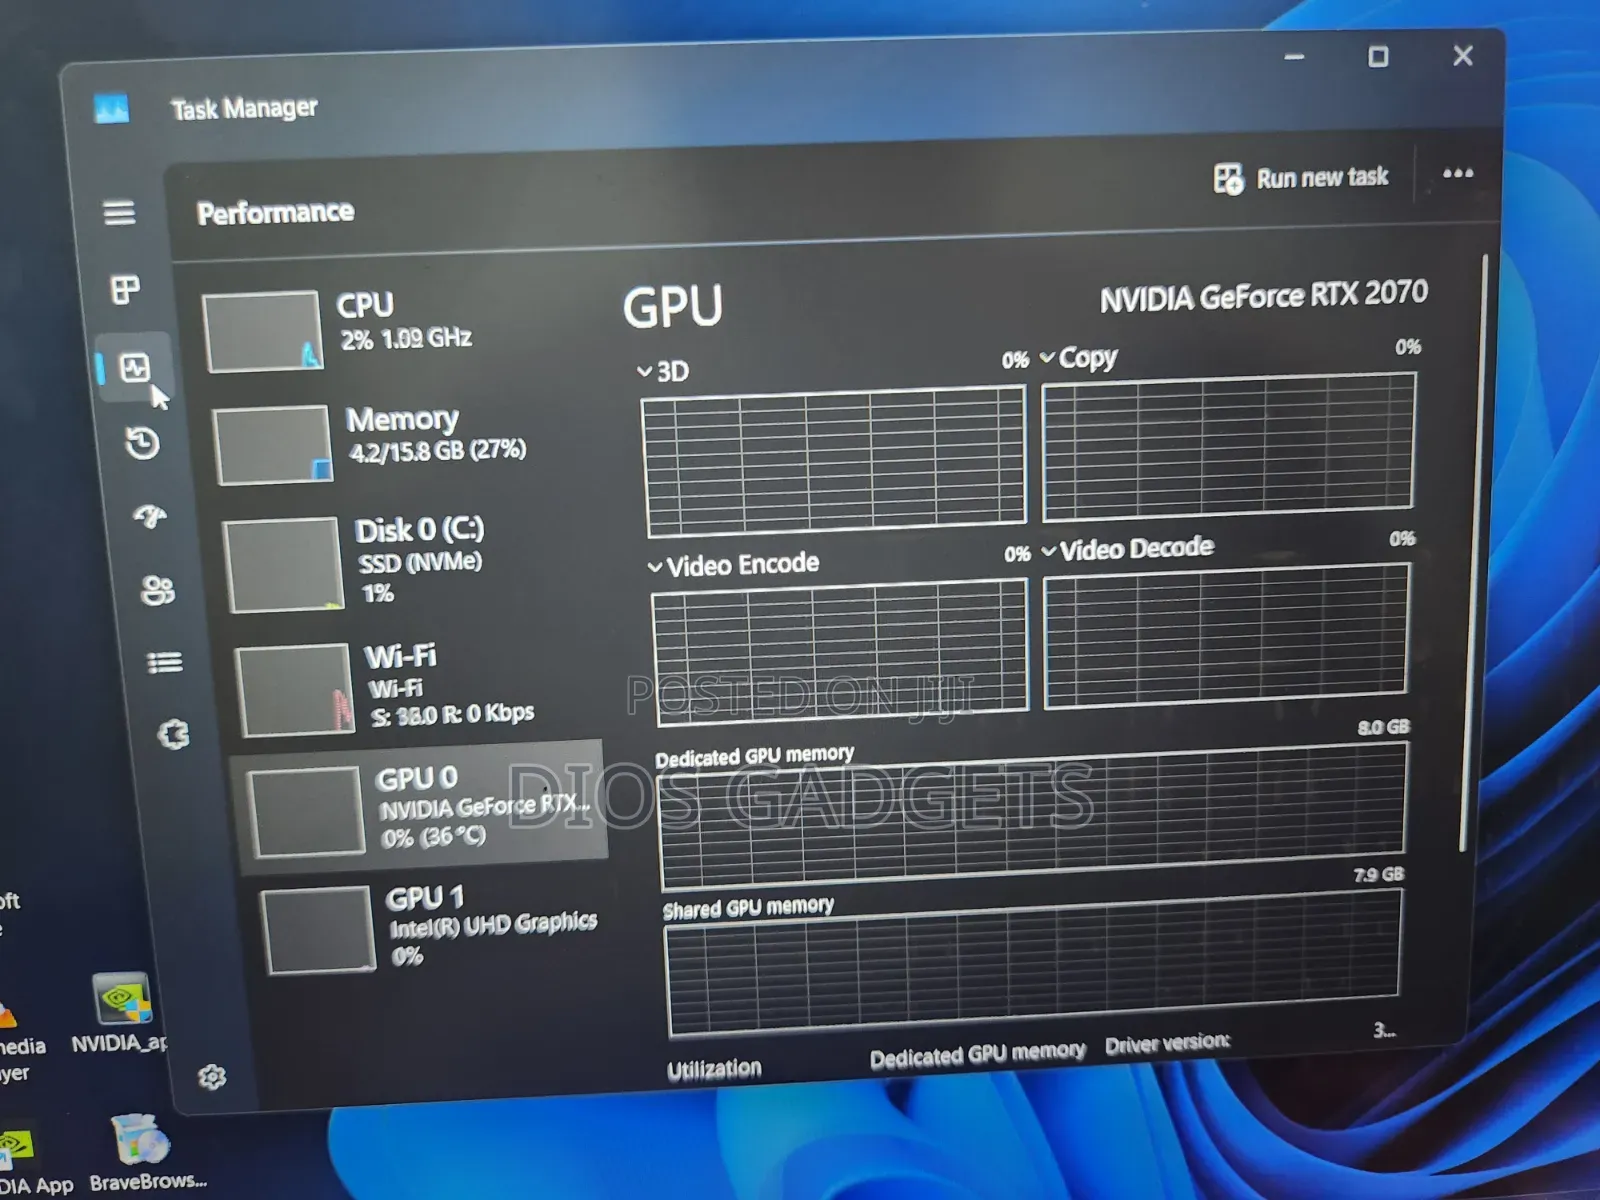Minimize the Task Manager window

click(x=1294, y=57)
